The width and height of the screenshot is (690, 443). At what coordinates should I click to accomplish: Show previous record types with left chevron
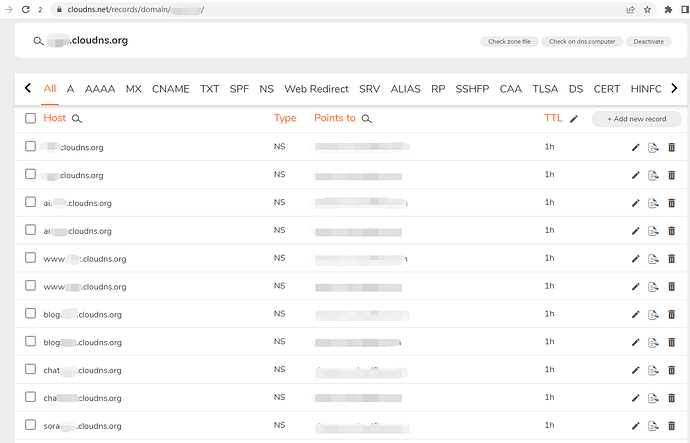point(28,88)
